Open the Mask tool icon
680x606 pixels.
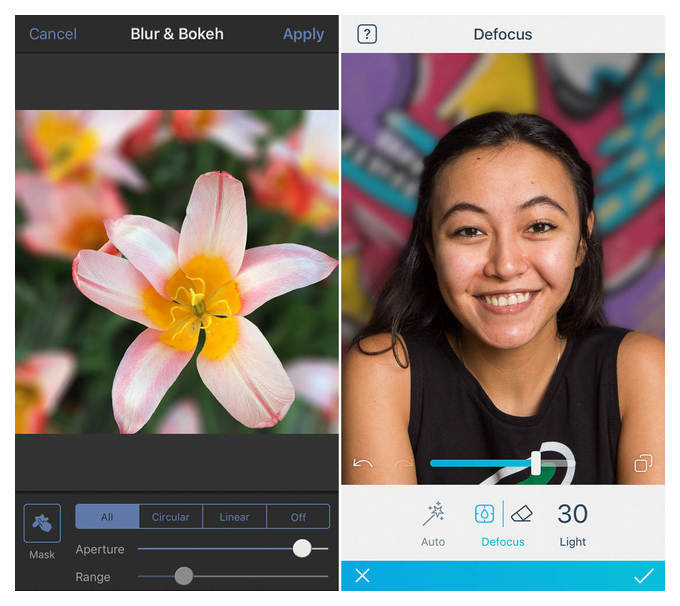coord(42,523)
